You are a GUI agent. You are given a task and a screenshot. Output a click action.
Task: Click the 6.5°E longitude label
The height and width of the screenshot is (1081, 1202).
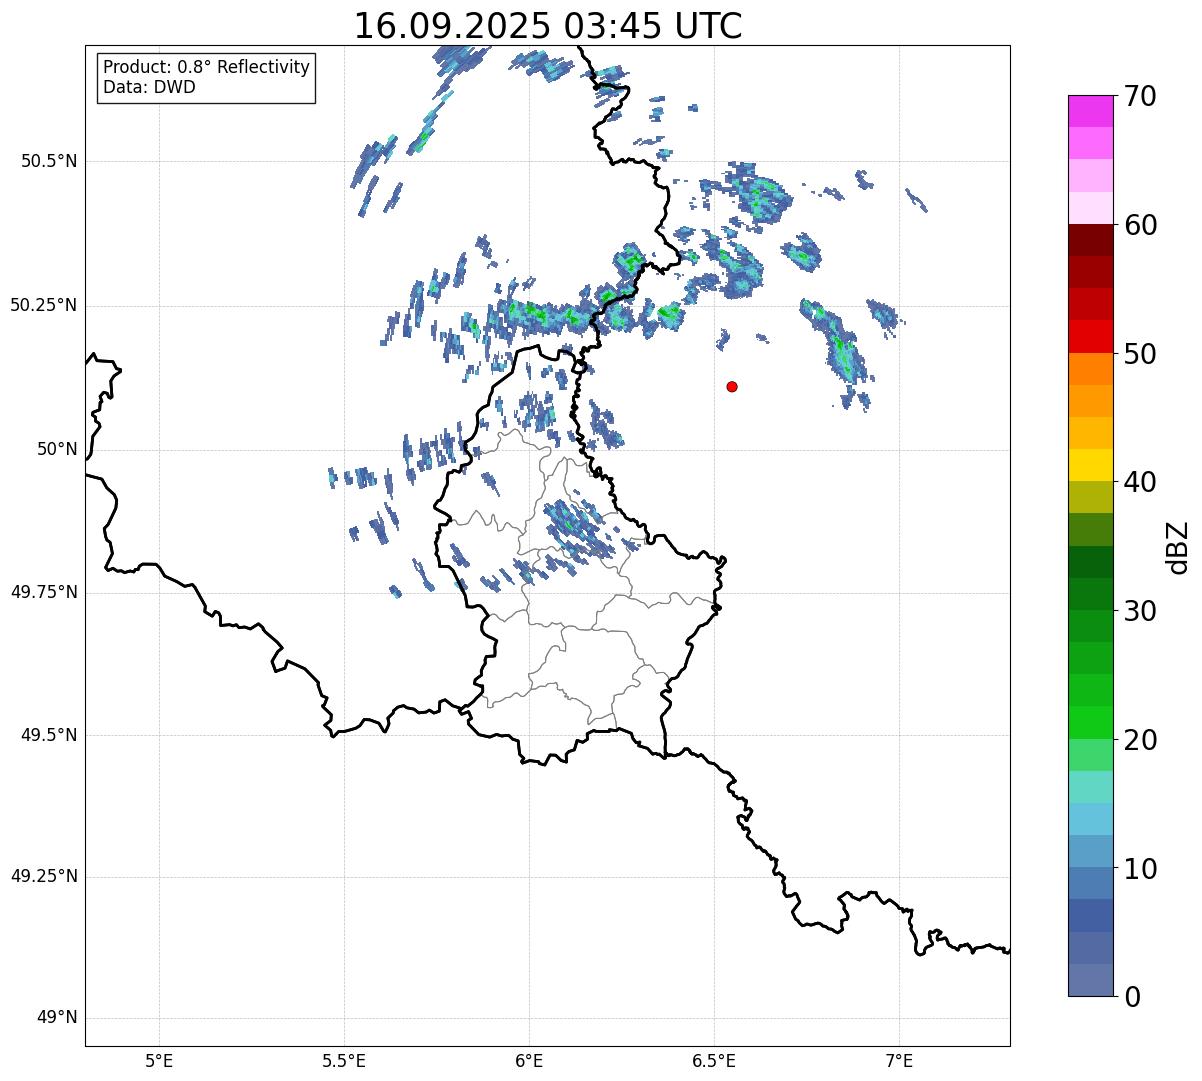click(714, 1061)
